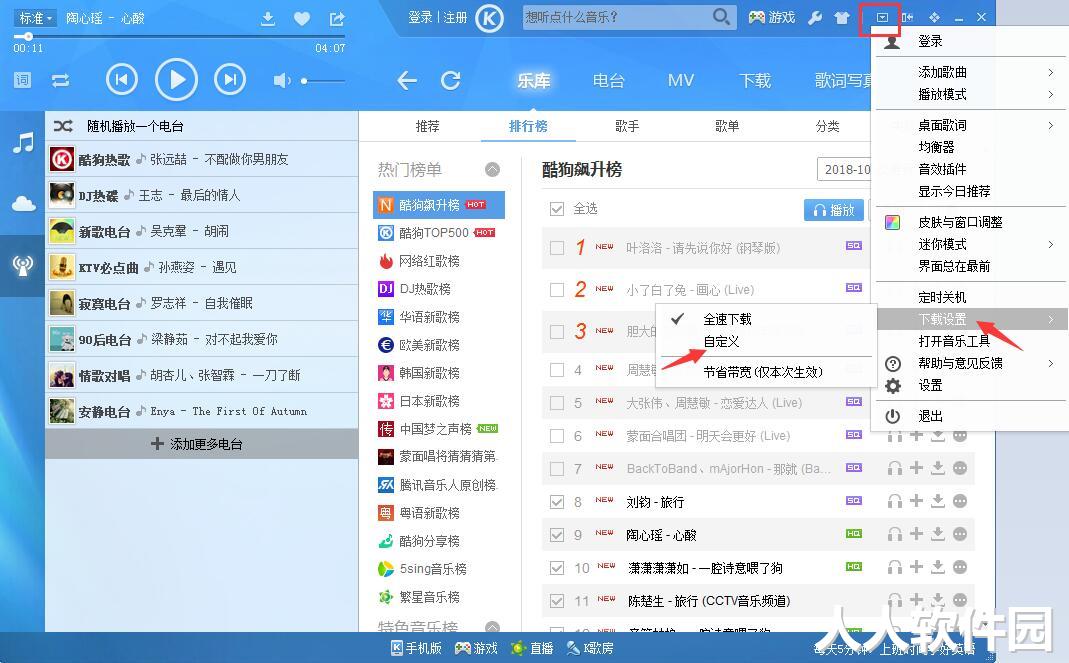
Task: Check the box for song 1 叶洛洛
Action: [557, 248]
